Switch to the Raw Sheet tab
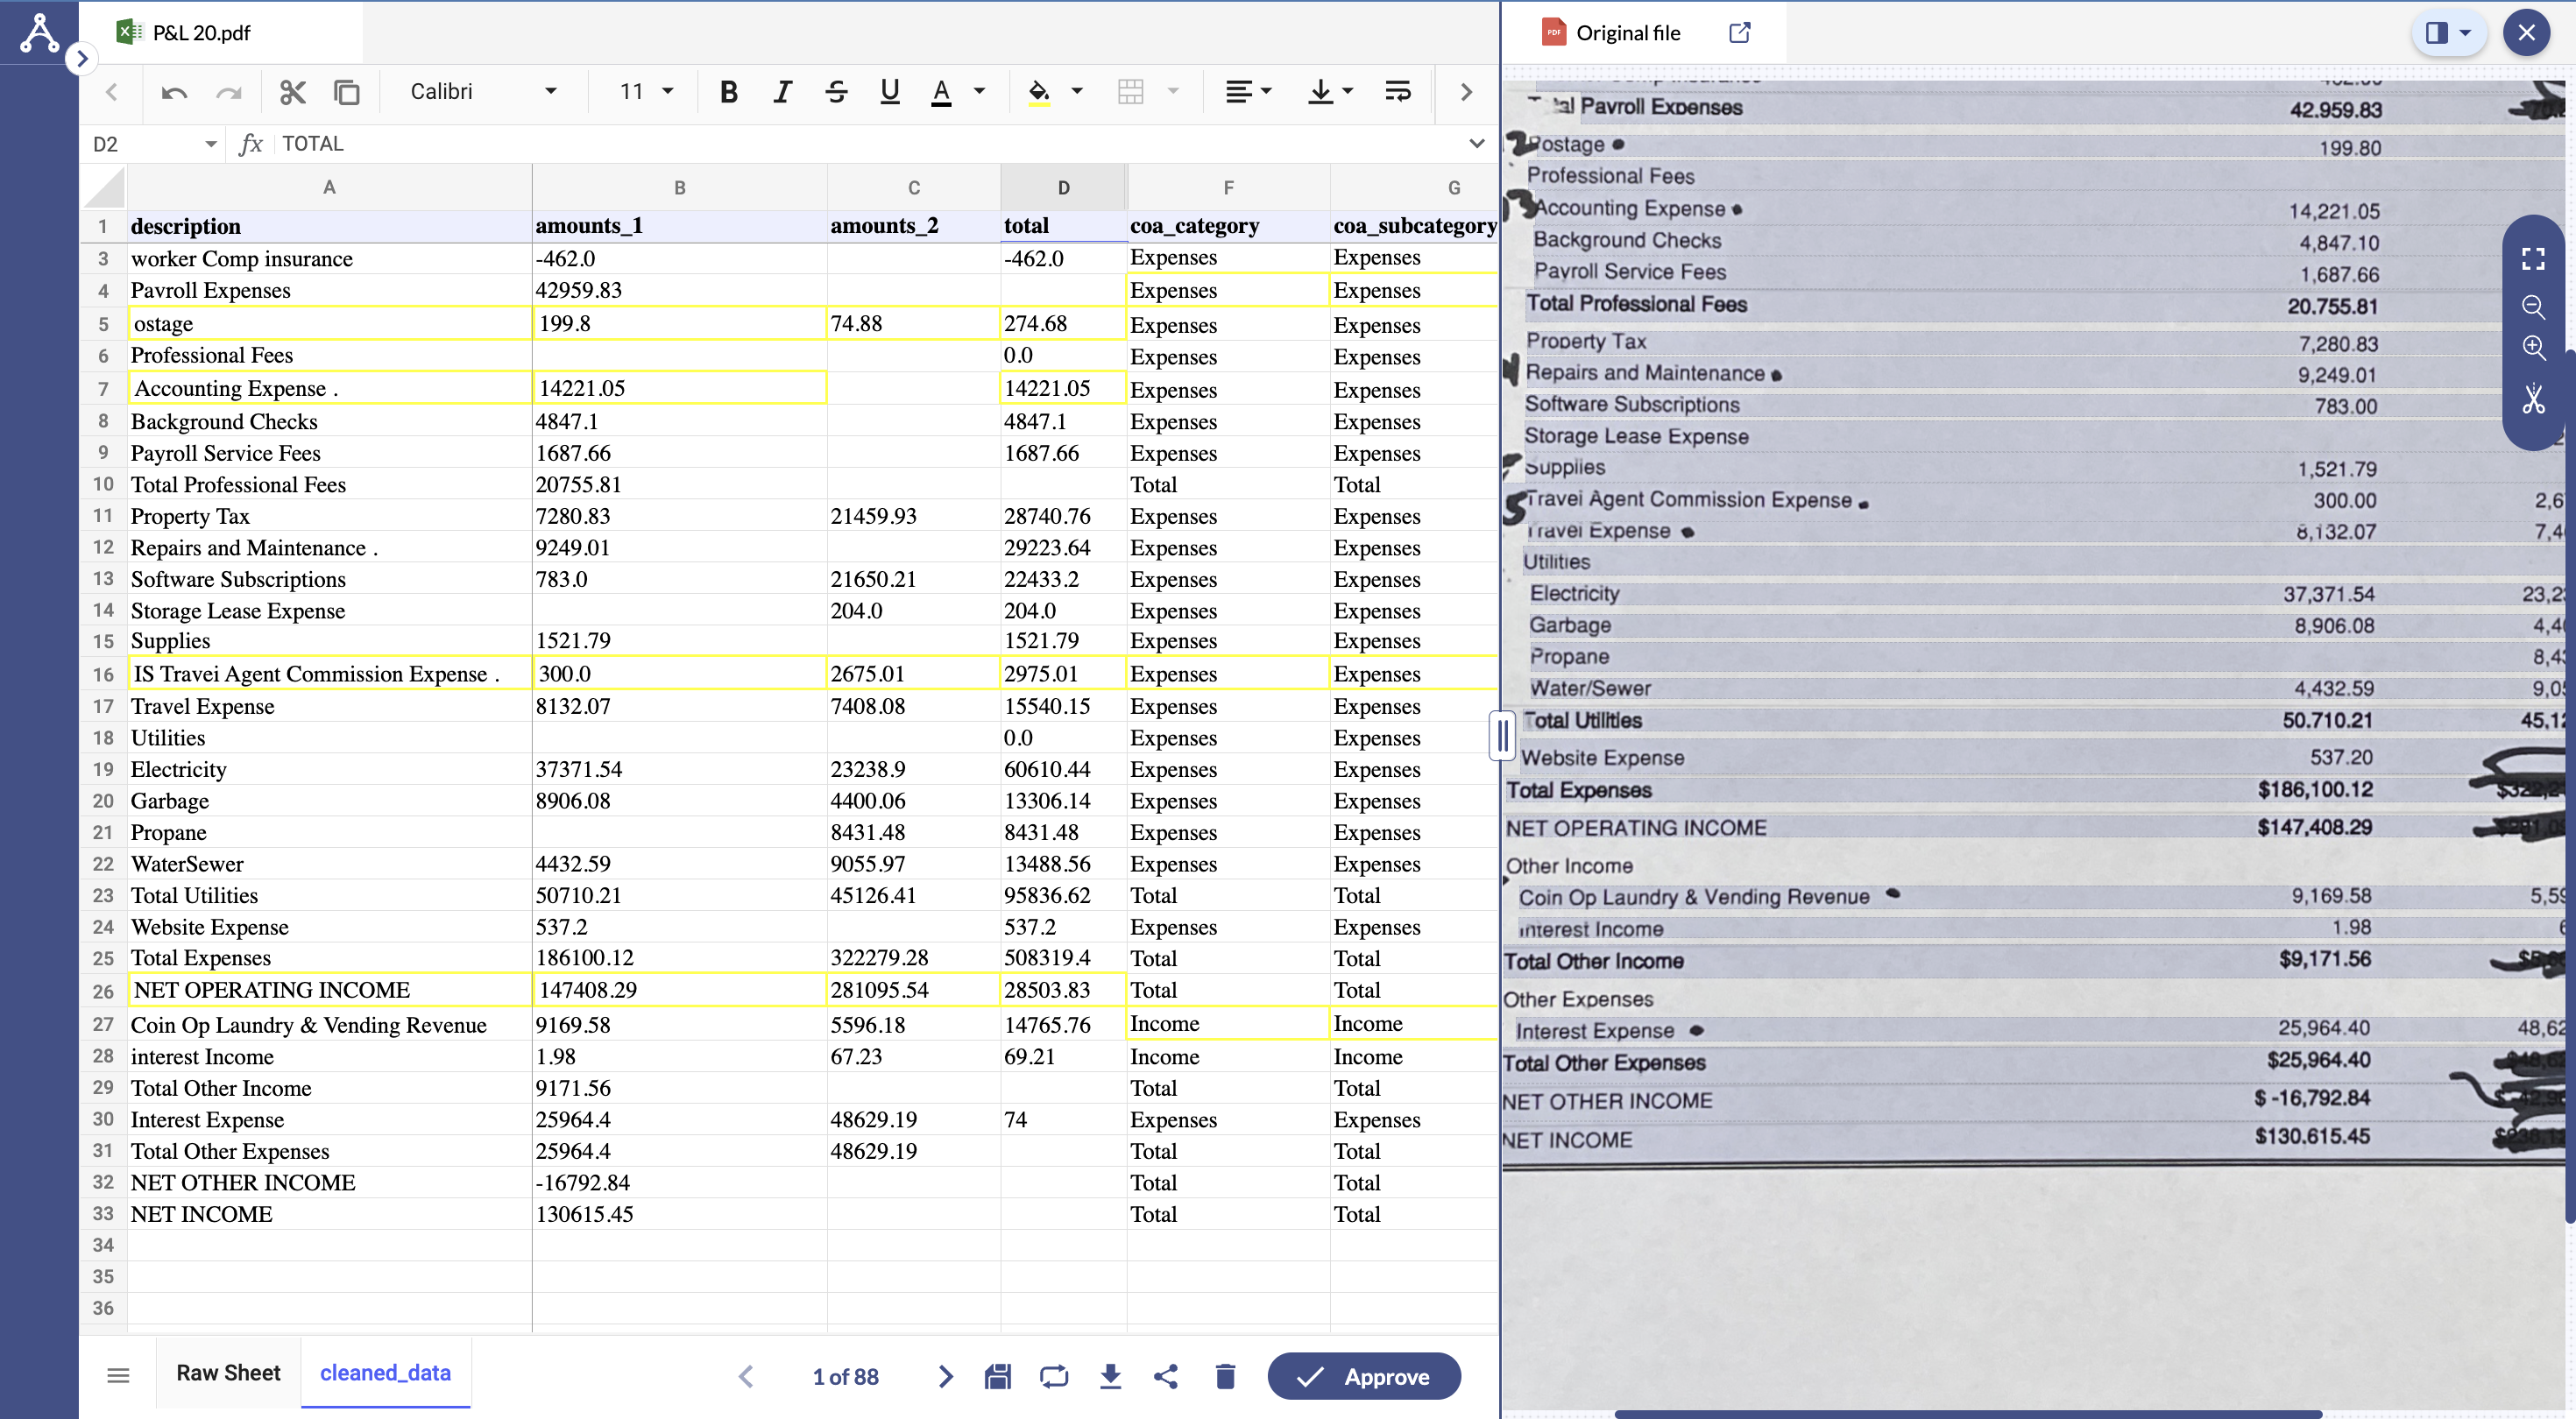The height and width of the screenshot is (1419, 2576). click(228, 1372)
